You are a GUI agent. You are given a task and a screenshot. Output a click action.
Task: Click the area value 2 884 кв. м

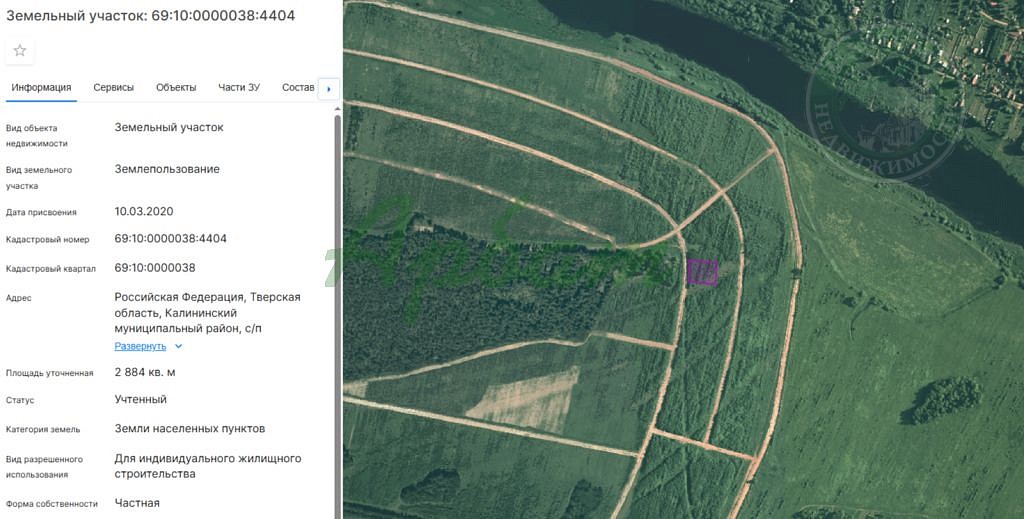coord(145,373)
